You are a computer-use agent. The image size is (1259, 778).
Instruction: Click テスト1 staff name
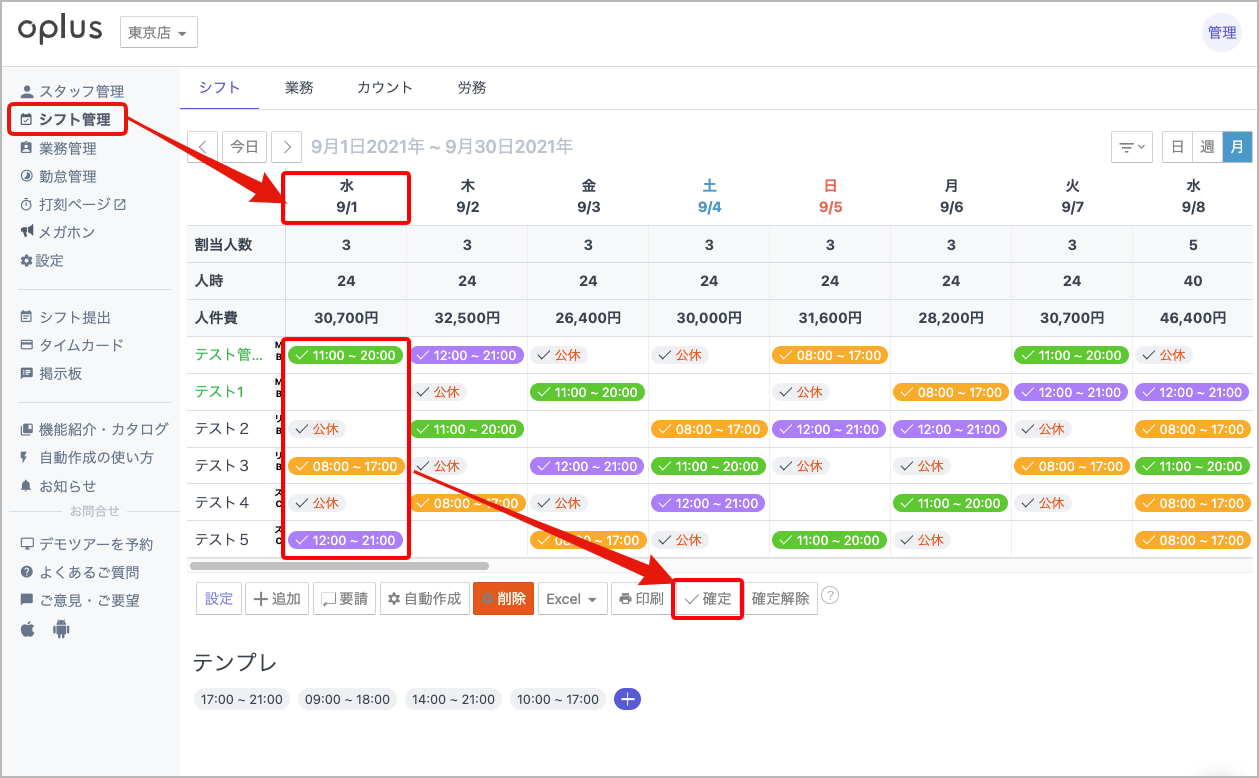tap(220, 392)
